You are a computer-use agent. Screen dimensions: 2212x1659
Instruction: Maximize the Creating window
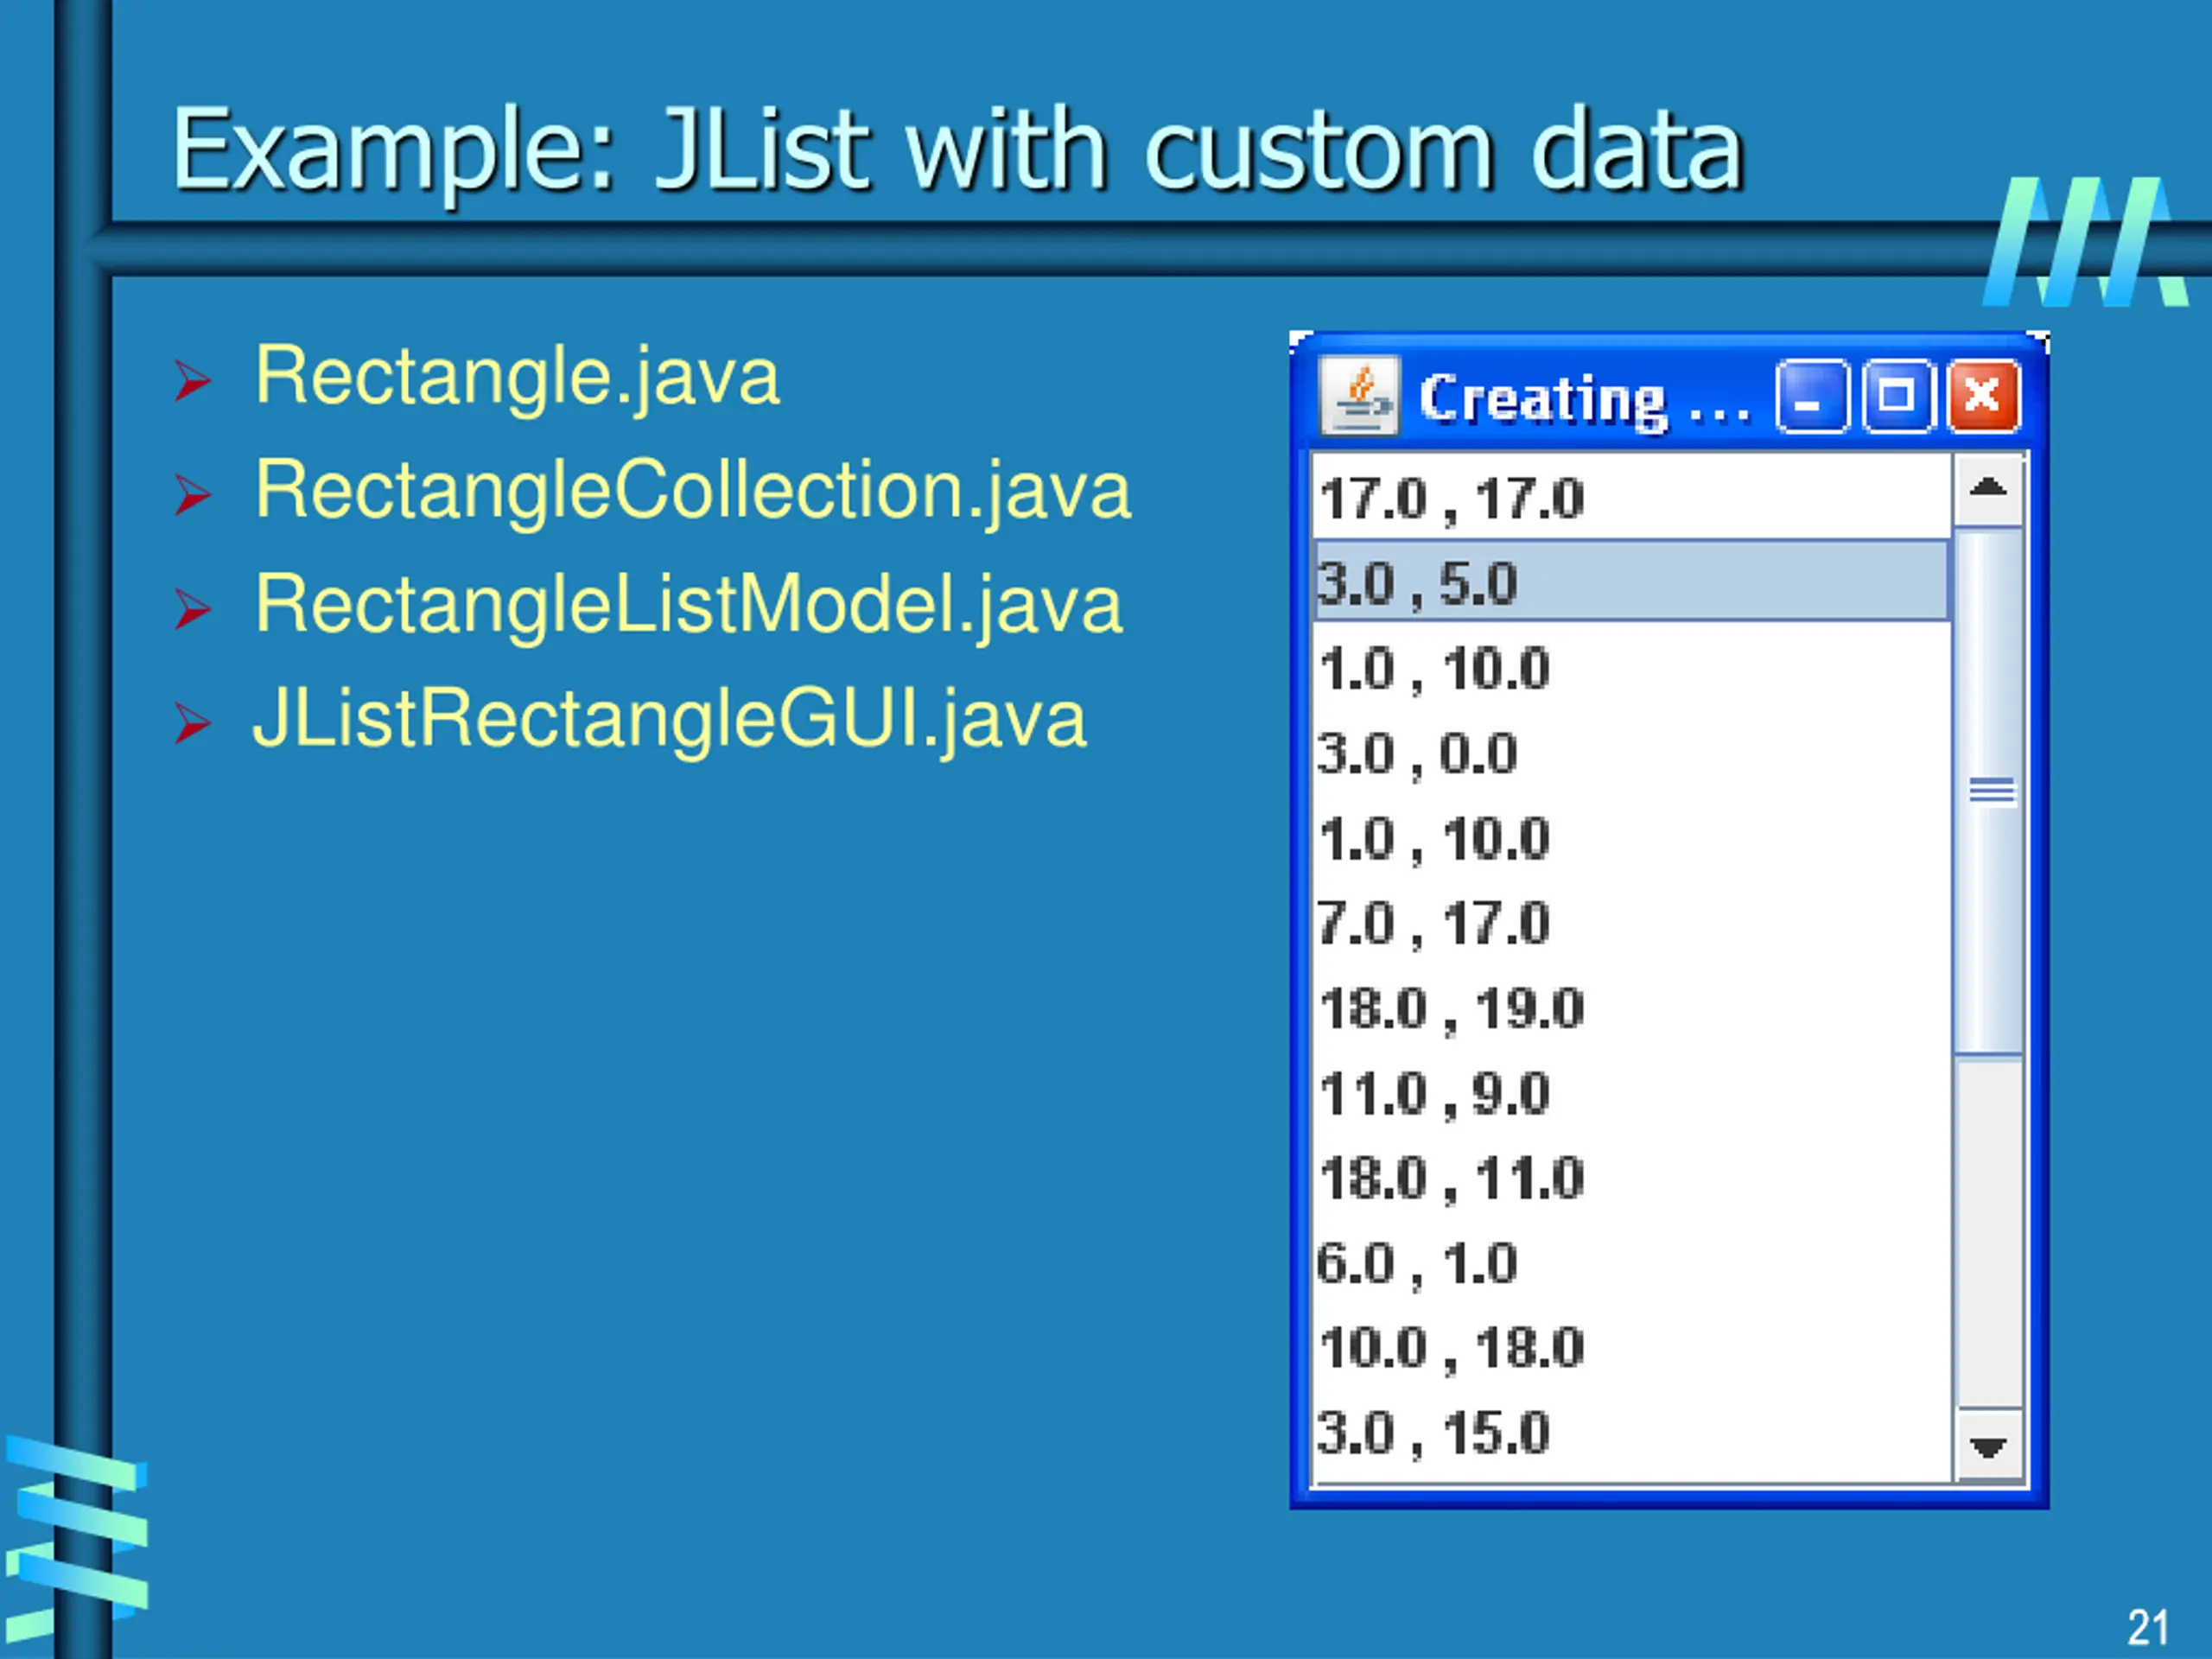[1898, 397]
